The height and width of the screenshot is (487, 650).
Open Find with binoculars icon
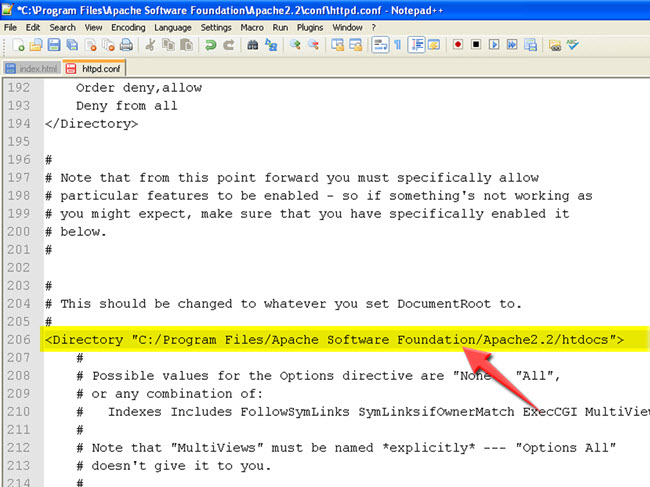pyautogui.click(x=252, y=45)
